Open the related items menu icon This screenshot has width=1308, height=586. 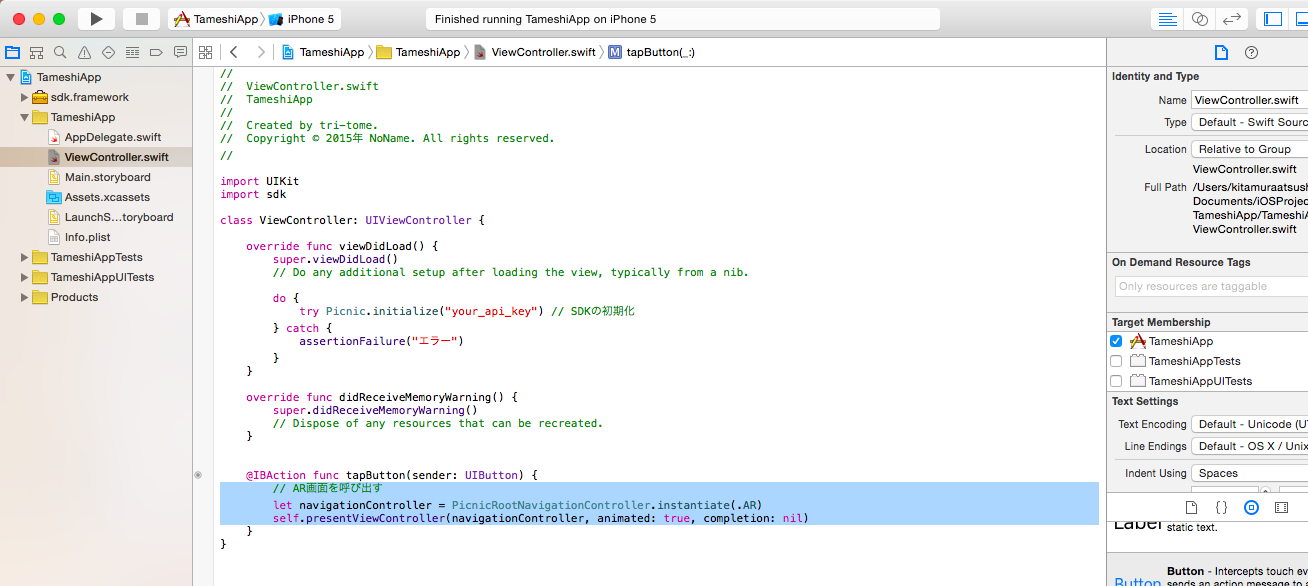[205, 52]
